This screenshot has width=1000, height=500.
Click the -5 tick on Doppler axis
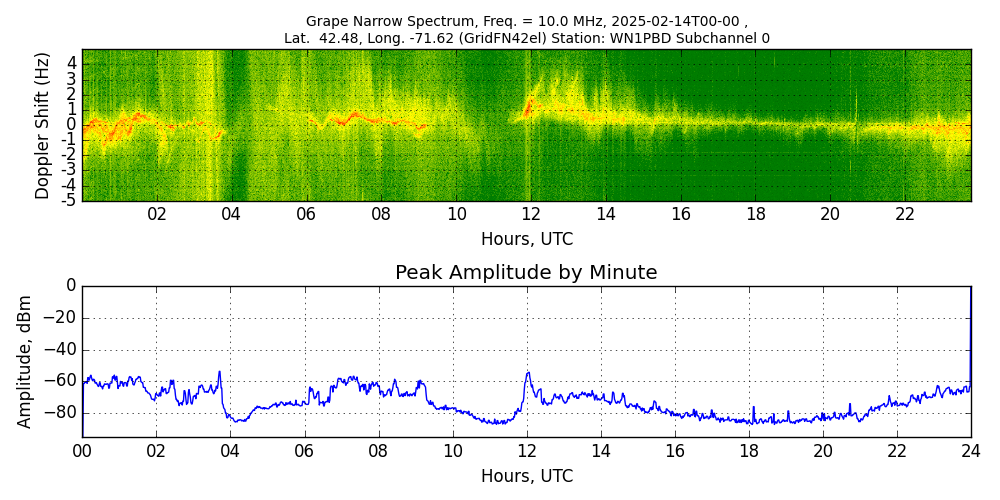pyautogui.click(x=70, y=200)
